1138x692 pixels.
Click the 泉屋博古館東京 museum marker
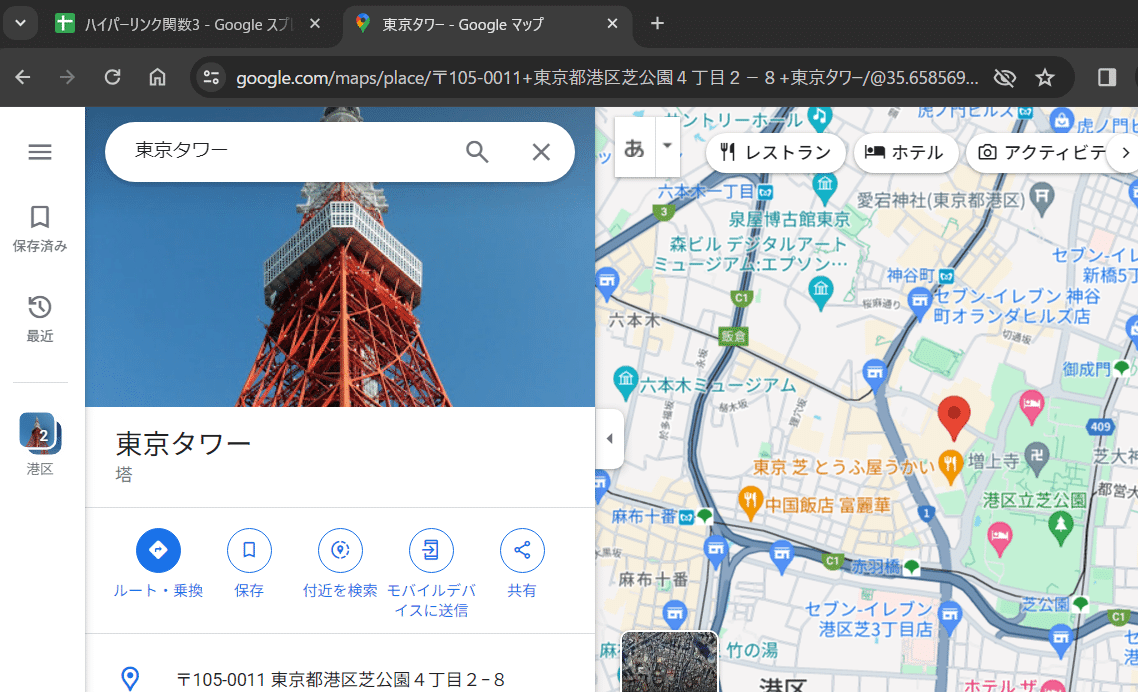[x=824, y=187]
